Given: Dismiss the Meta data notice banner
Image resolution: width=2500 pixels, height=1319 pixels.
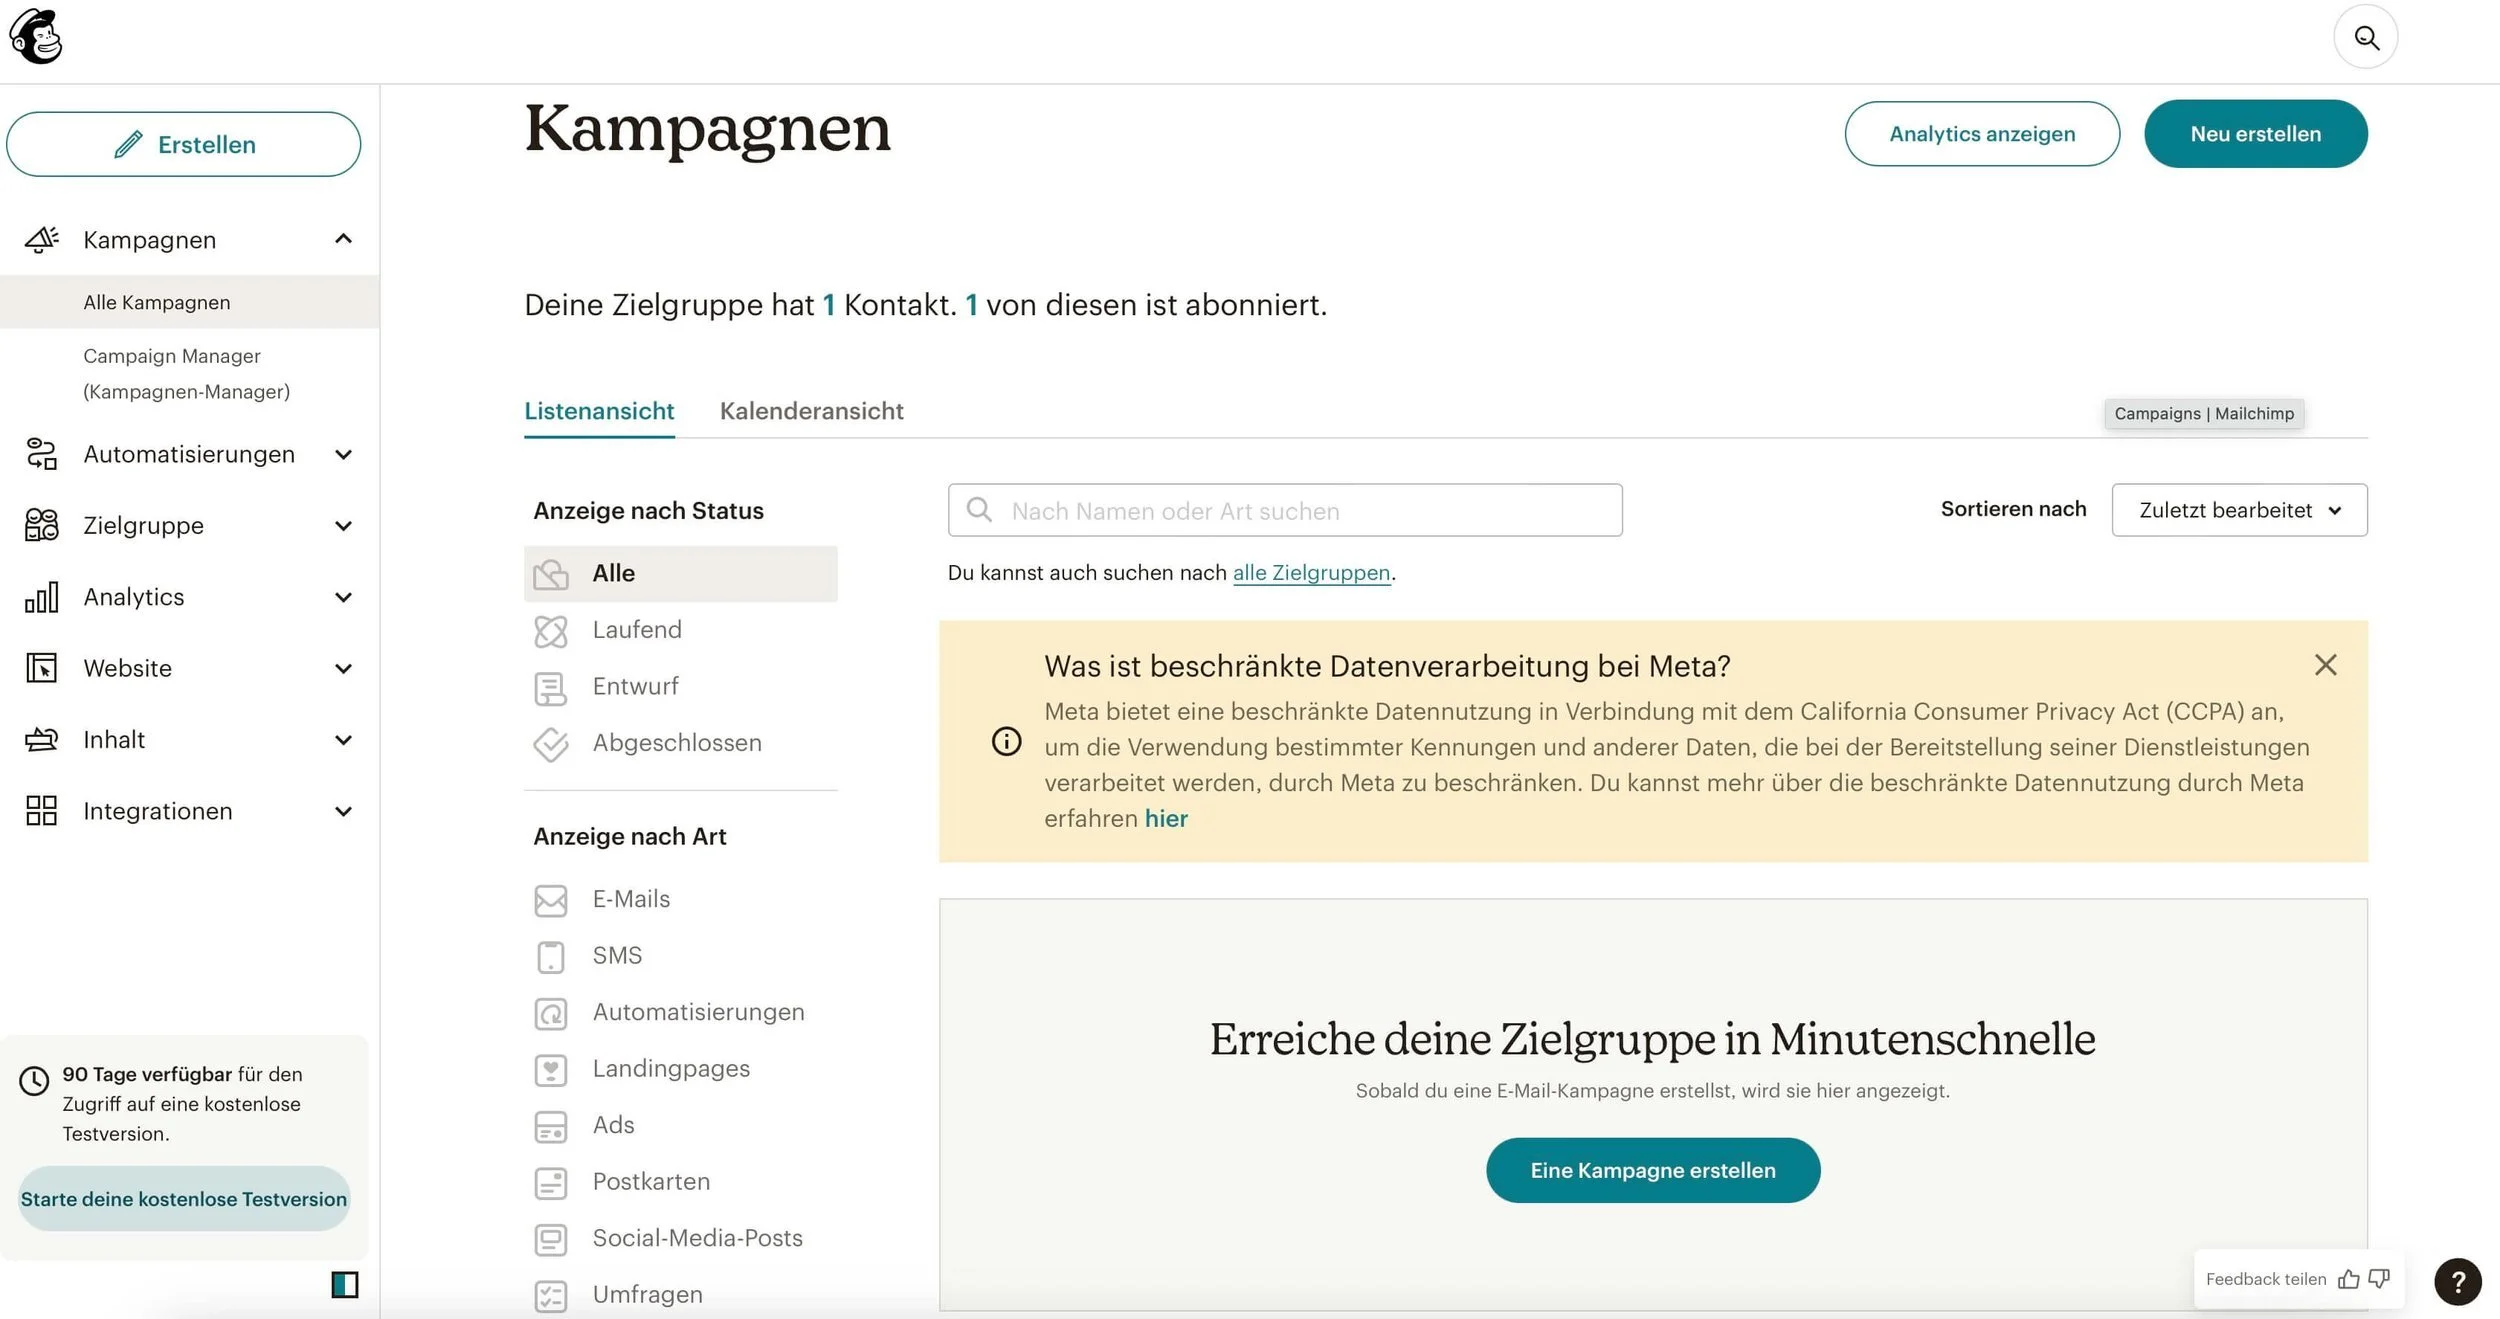Looking at the screenshot, I should pos(2325,665).
